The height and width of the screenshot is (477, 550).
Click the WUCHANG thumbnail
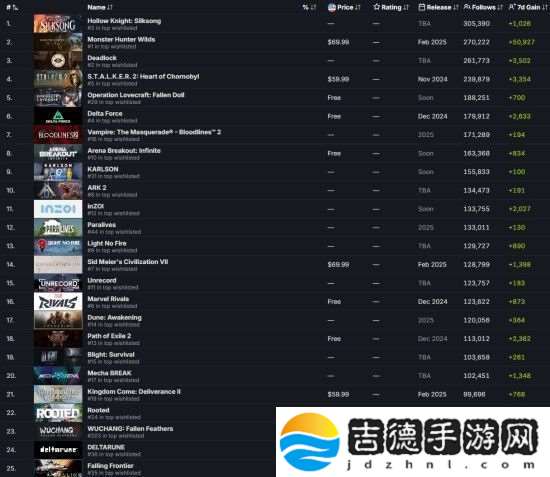point(58,431)
